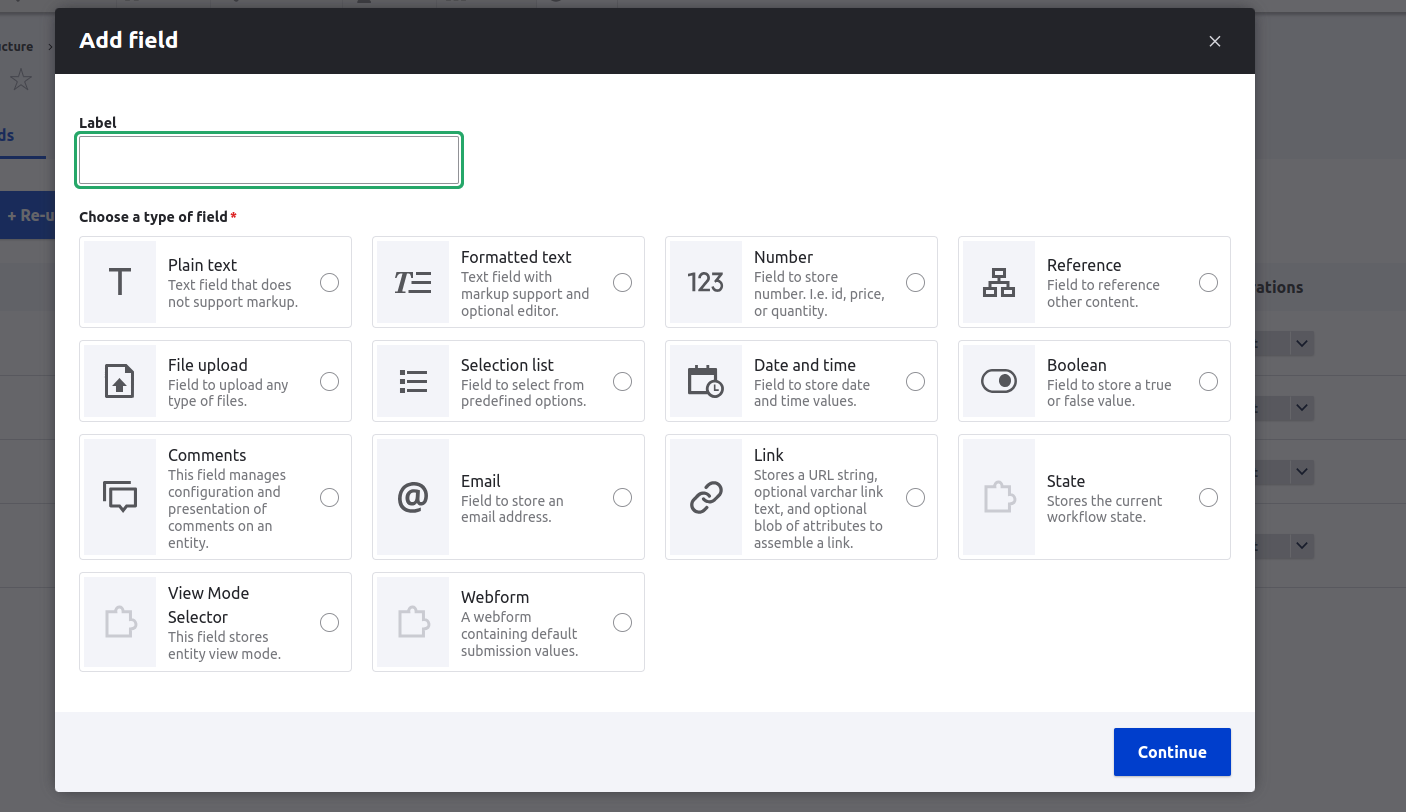Click the Continue button
The image size is (1406, 812).
(x=1171, y=752)
